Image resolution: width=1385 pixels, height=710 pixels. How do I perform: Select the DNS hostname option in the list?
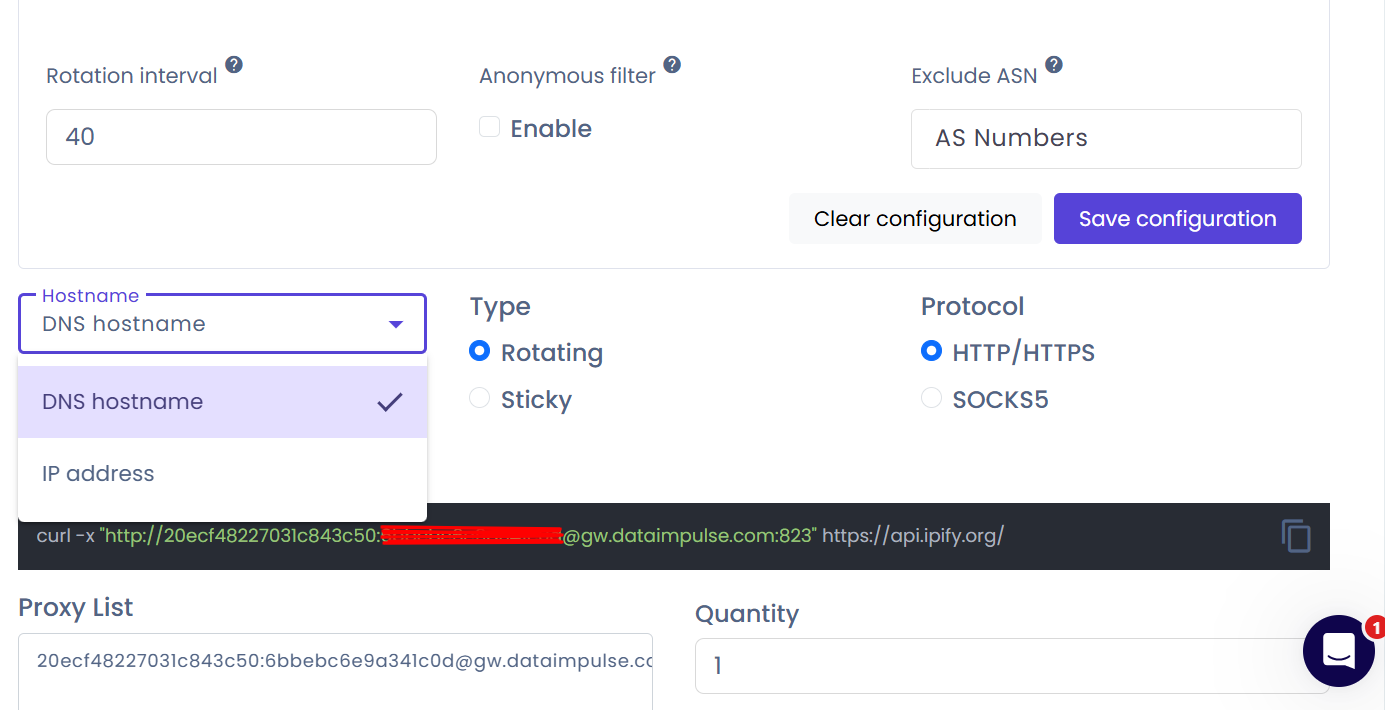coord(222,402)
